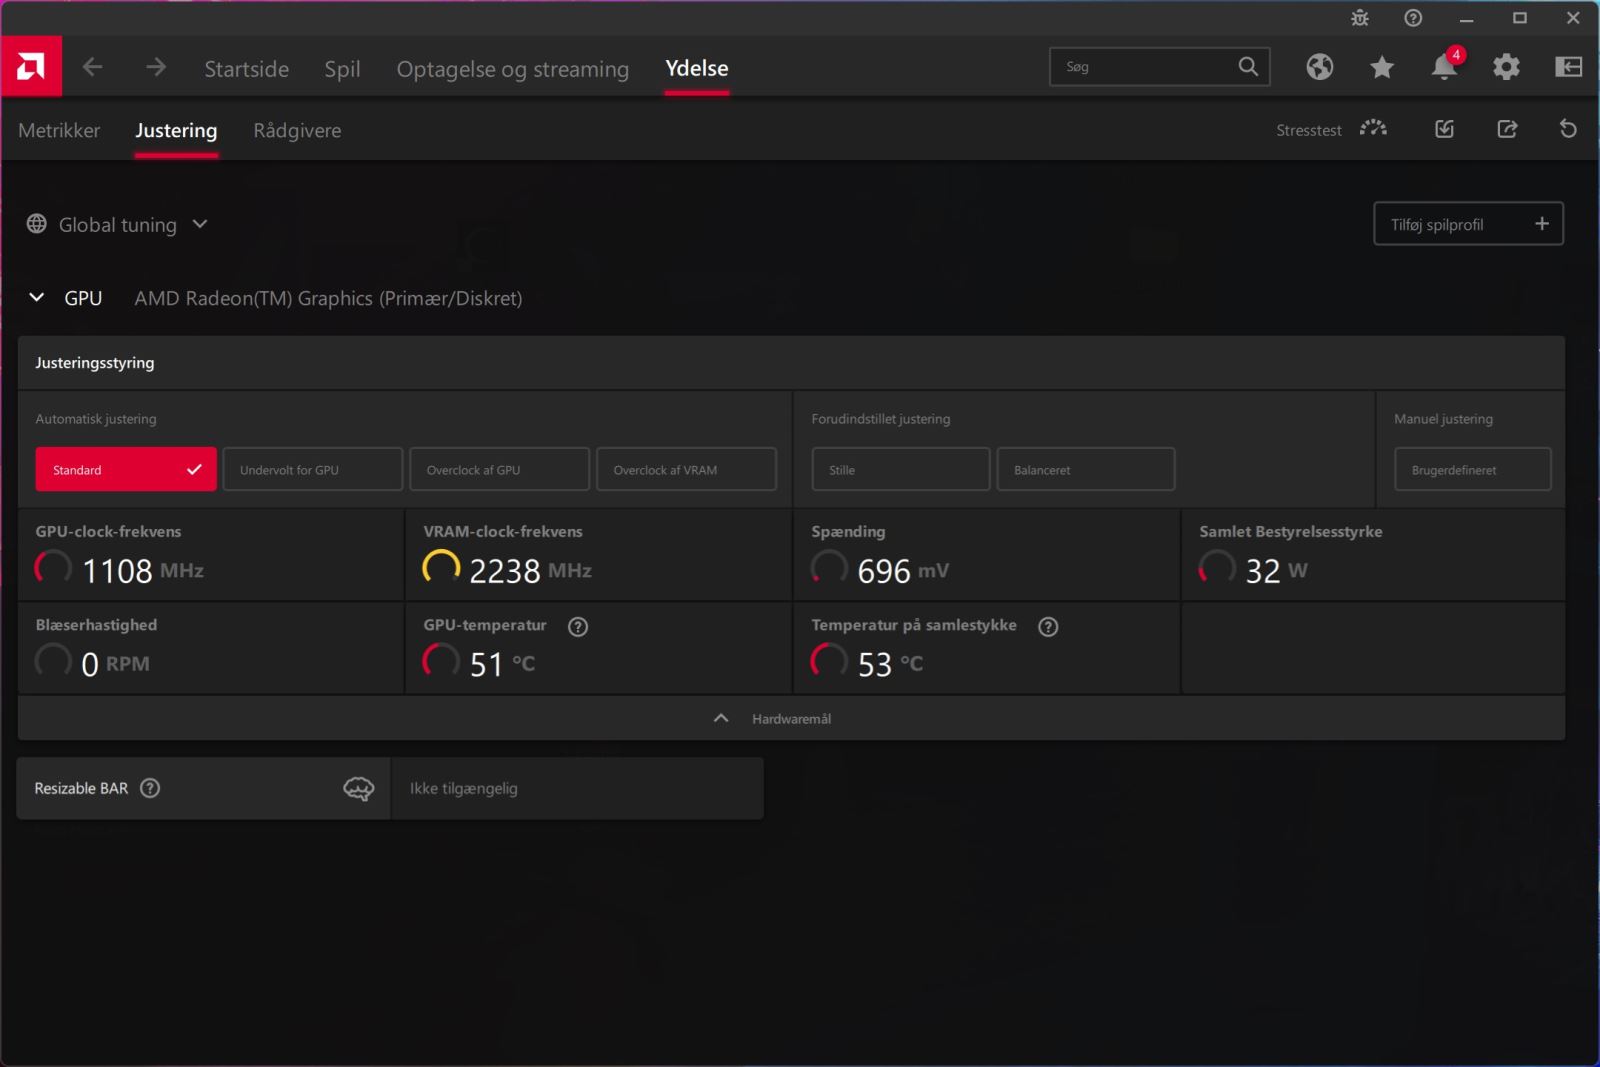Click the bug report icon
This screenshot has height=1067, width=1600.
coord(1360,18)
